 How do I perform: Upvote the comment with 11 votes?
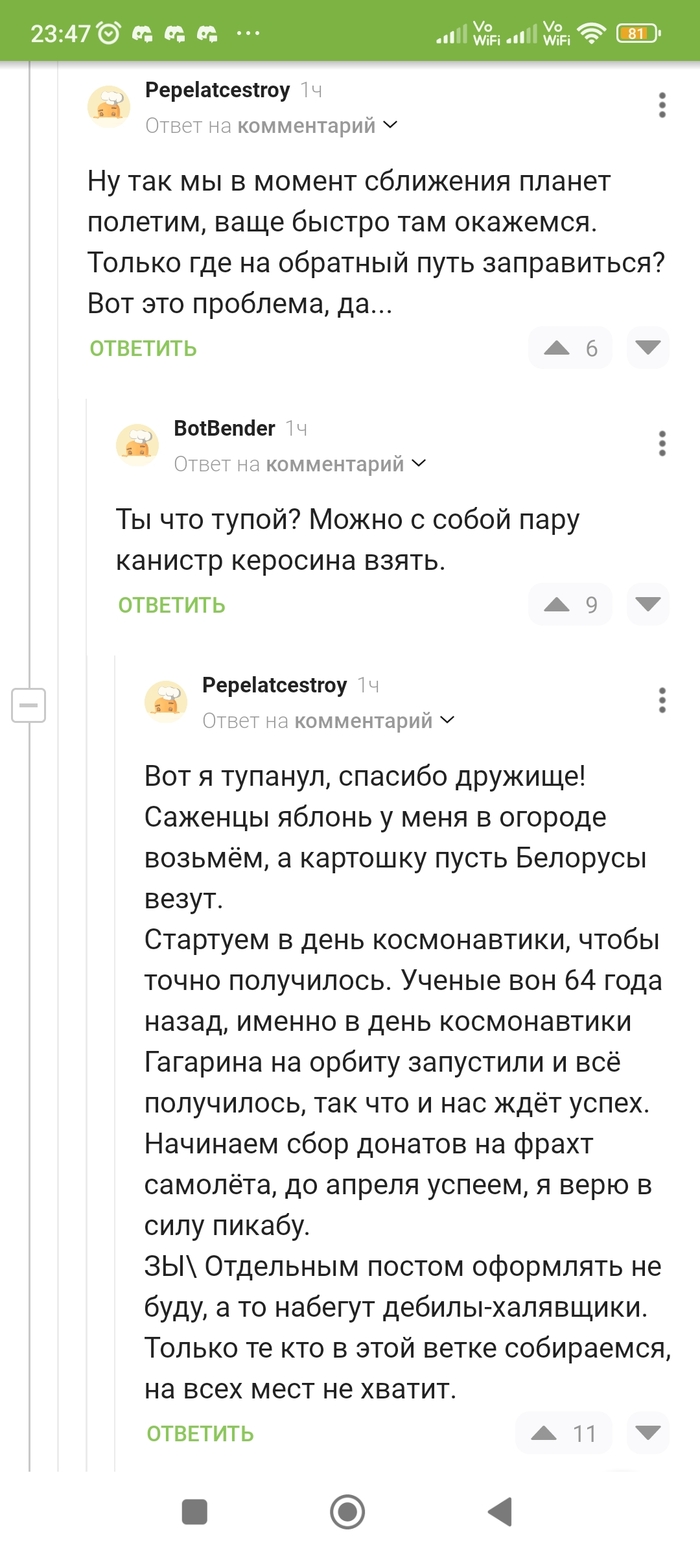544,1433
